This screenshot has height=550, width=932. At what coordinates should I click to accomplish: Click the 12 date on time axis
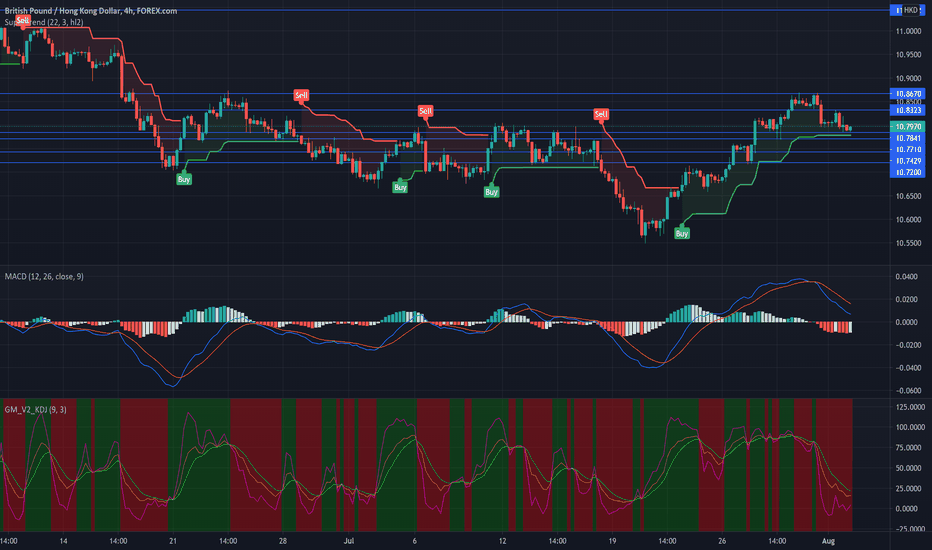502,541
